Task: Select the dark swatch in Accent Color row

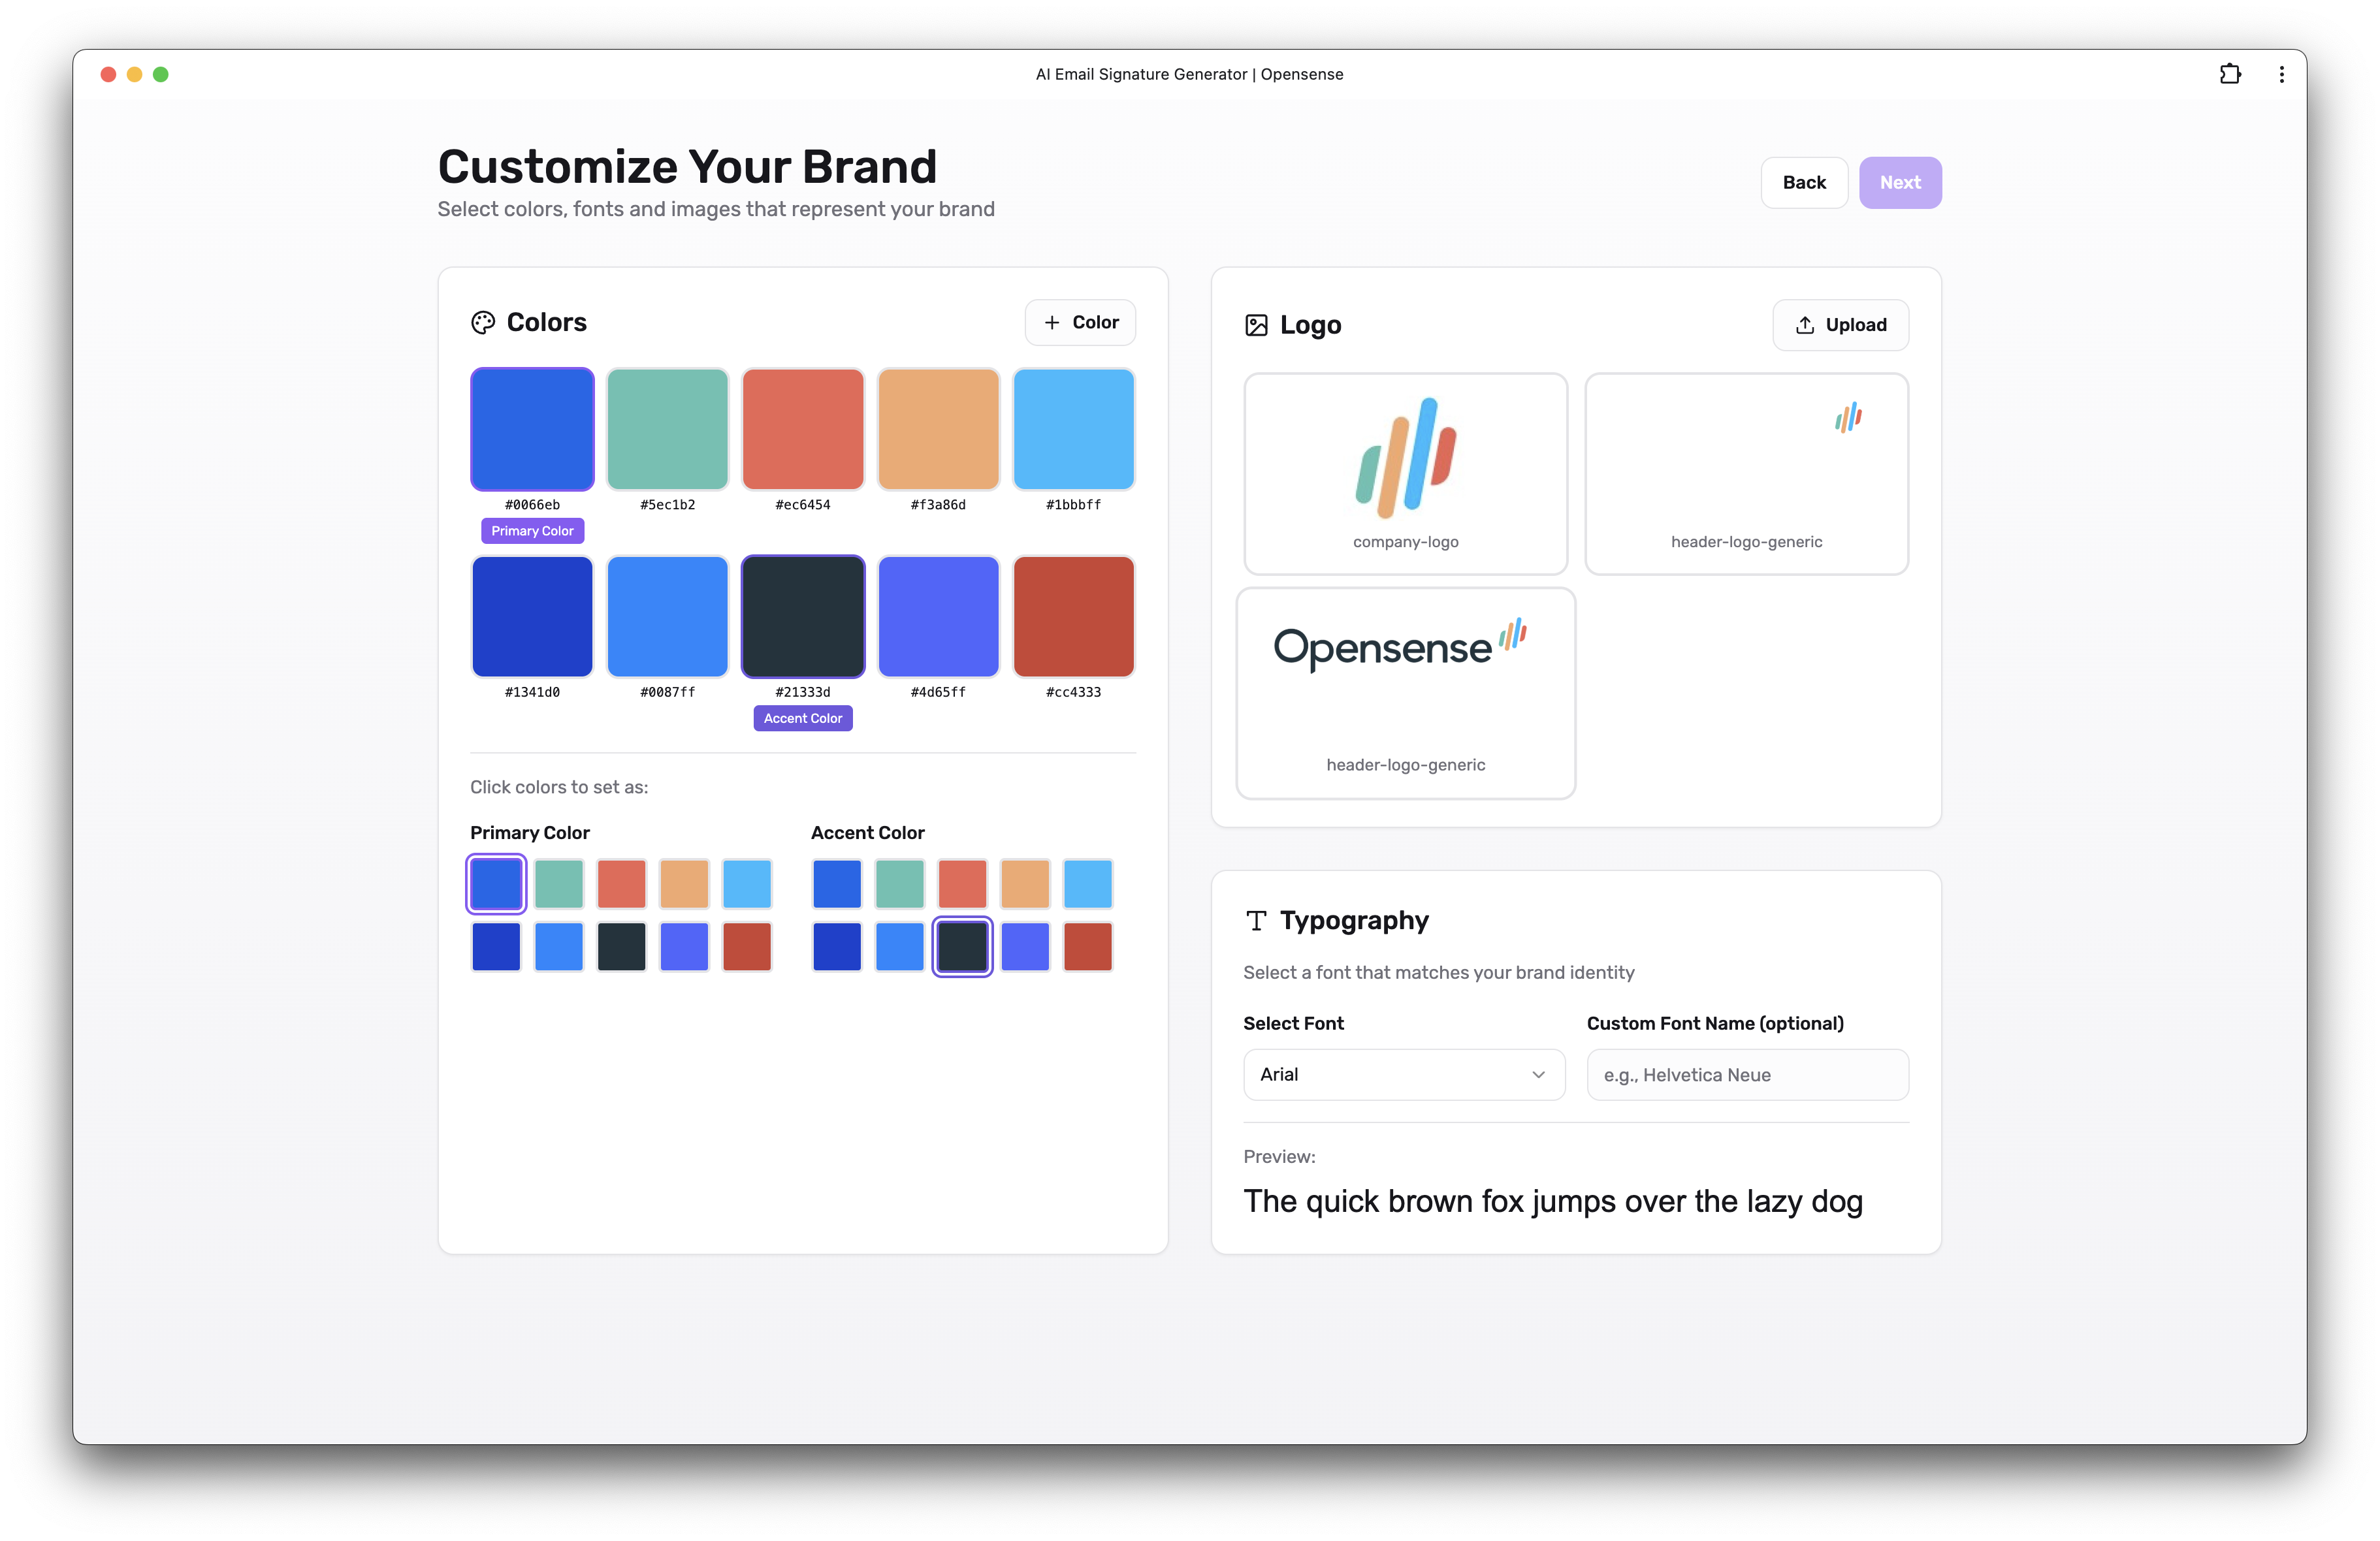Action: coord(962,946)
